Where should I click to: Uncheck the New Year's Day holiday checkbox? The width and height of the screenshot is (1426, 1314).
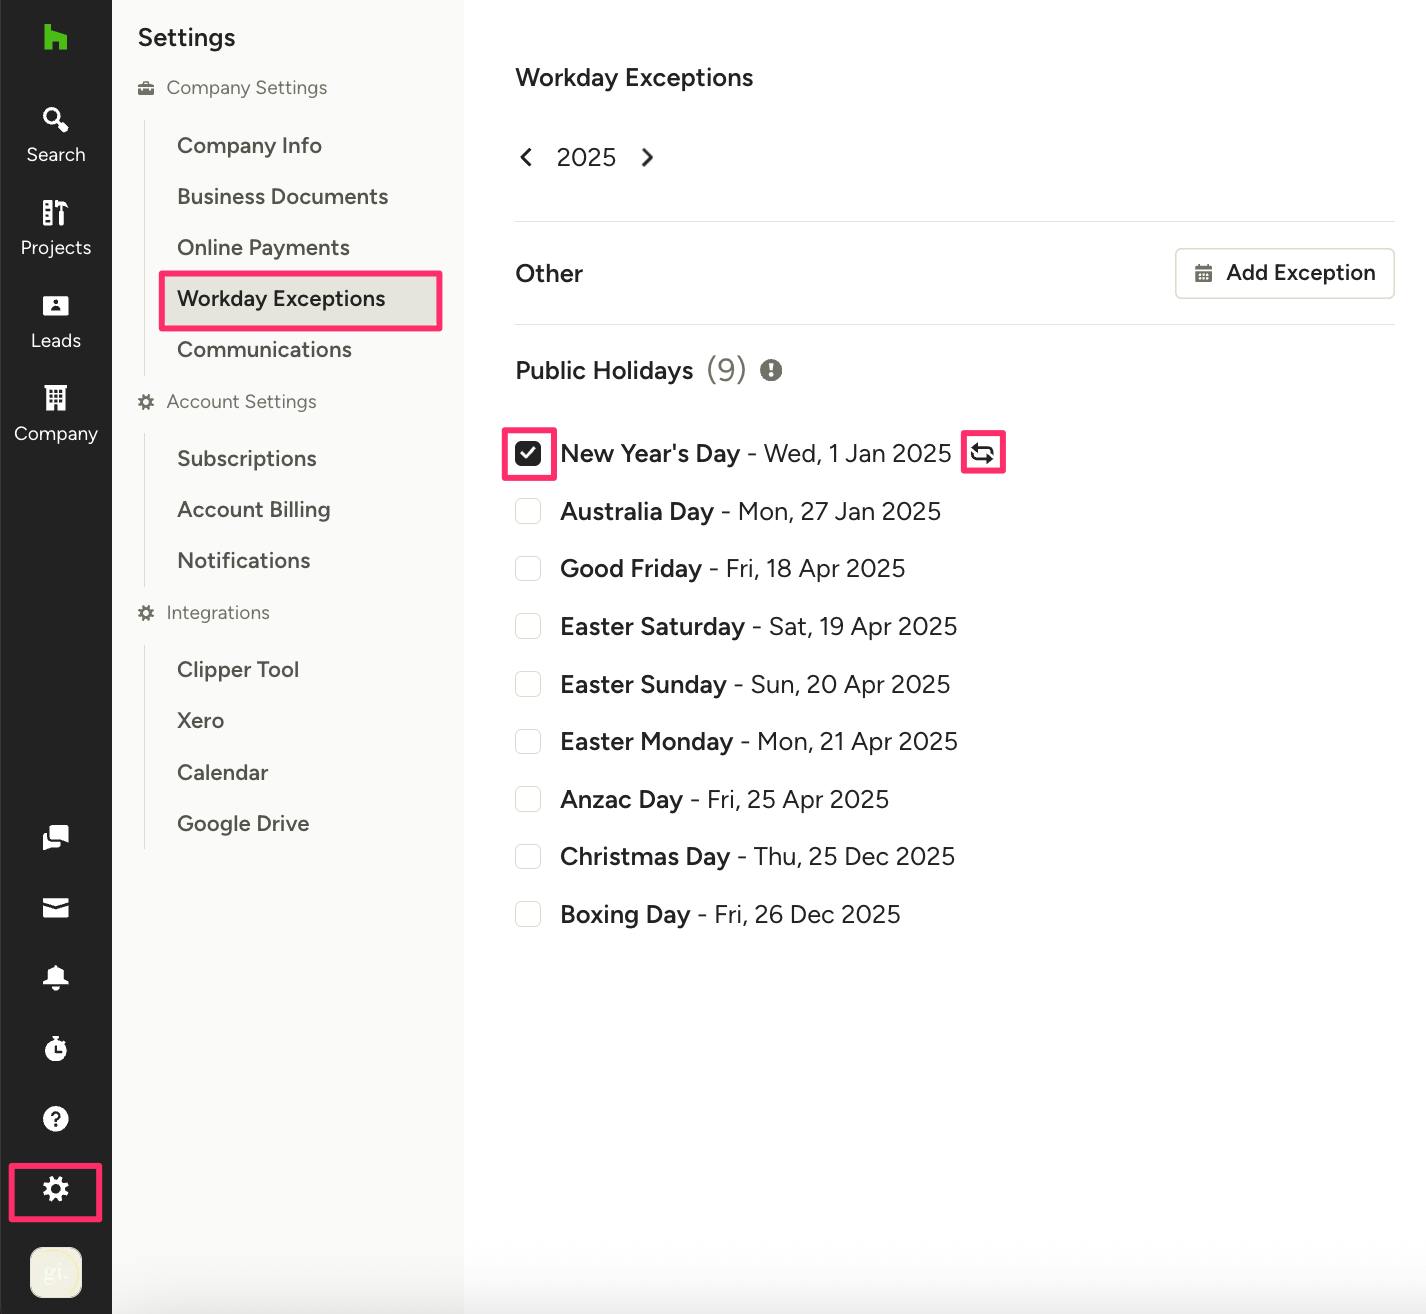(528, 454)
